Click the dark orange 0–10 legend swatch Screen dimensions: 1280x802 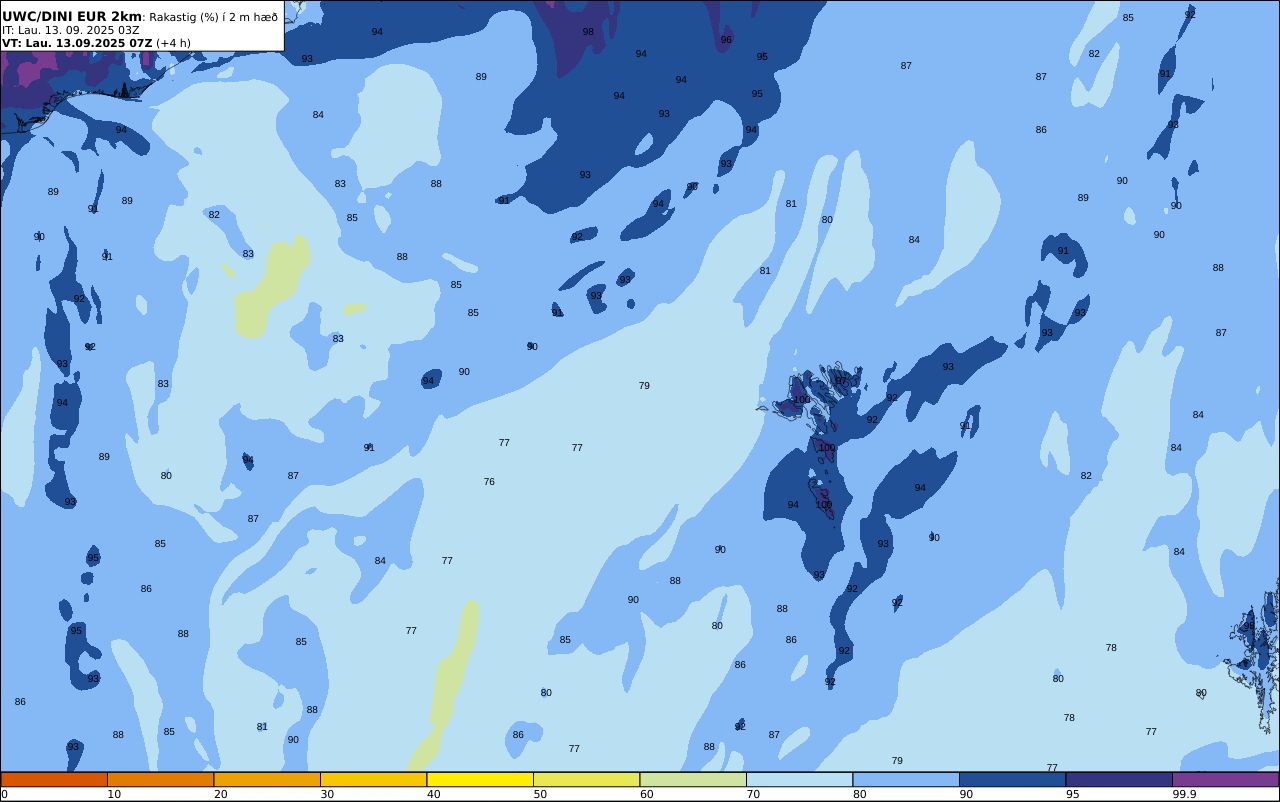pyautogui.click(x=54, y=779)
